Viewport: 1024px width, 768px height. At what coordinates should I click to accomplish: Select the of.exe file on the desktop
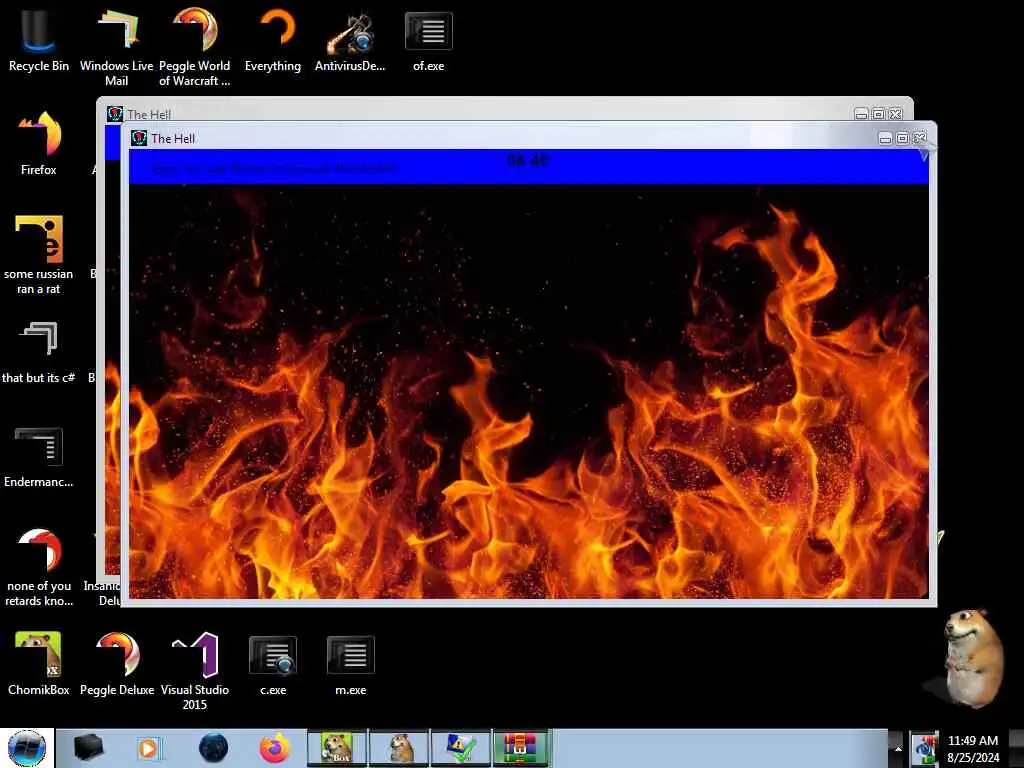point(428,39)
